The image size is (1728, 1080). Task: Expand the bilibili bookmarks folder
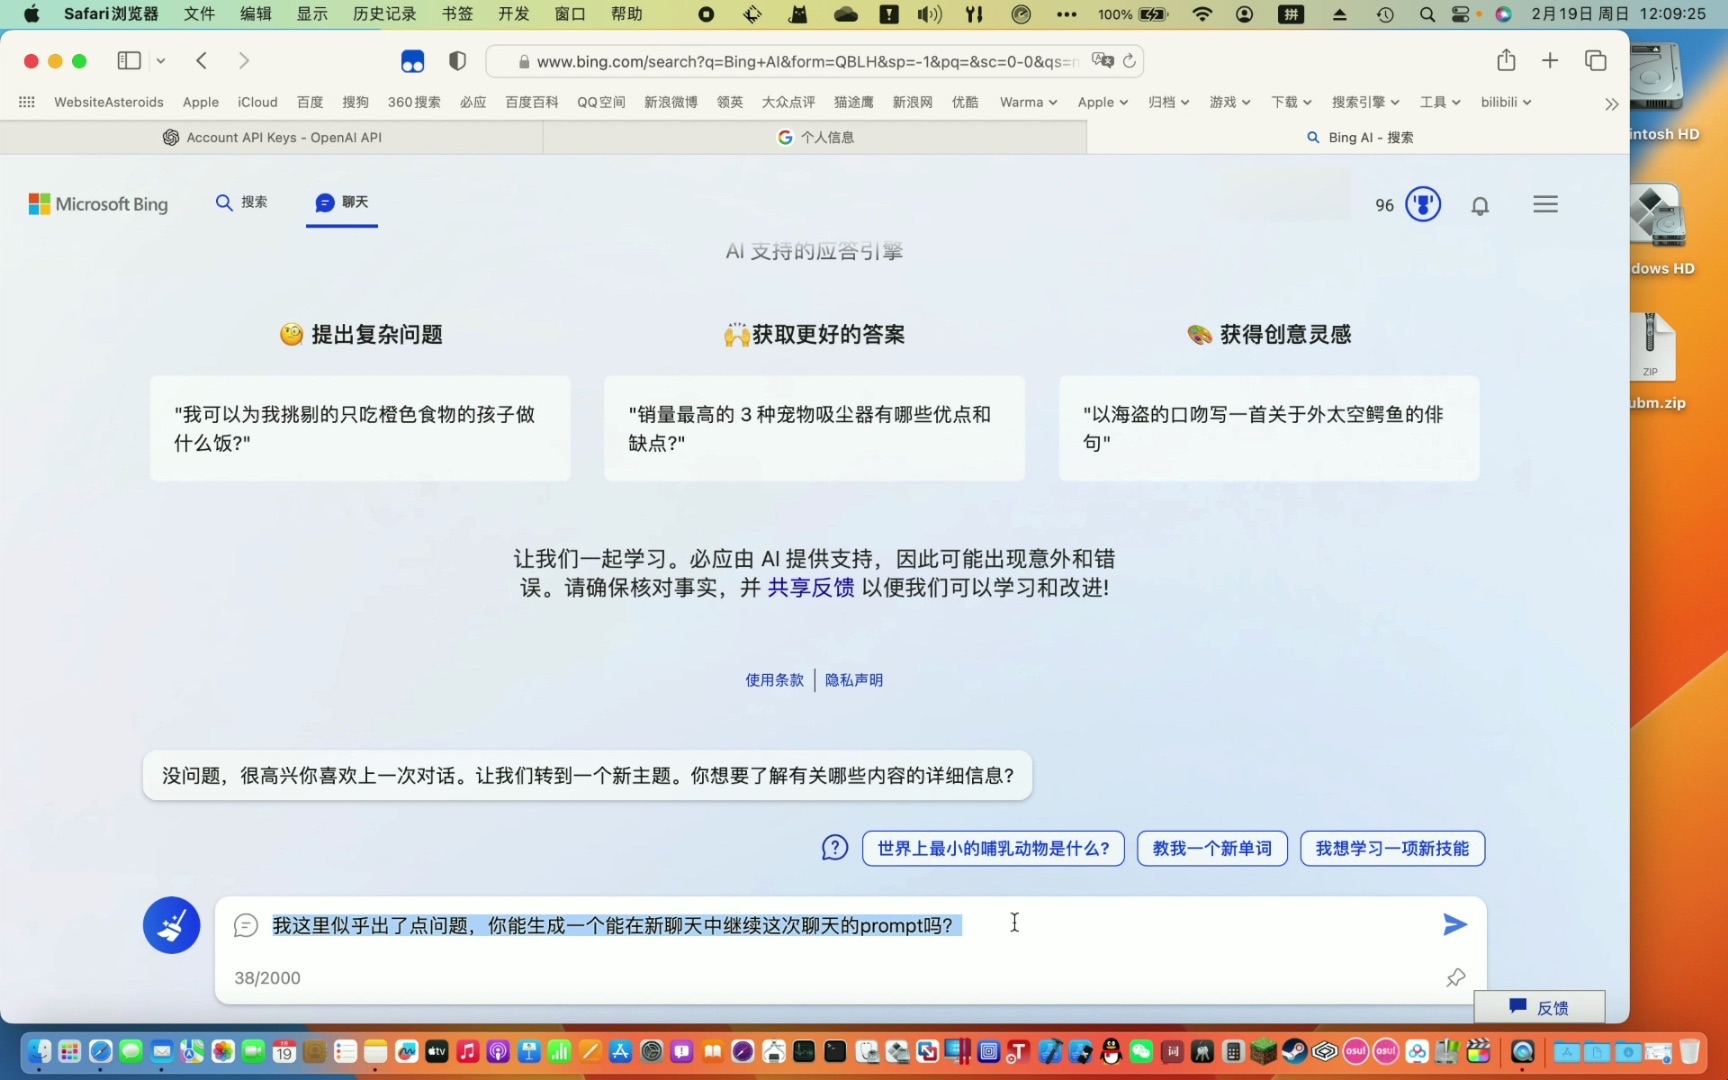(x=1505, y=102)
